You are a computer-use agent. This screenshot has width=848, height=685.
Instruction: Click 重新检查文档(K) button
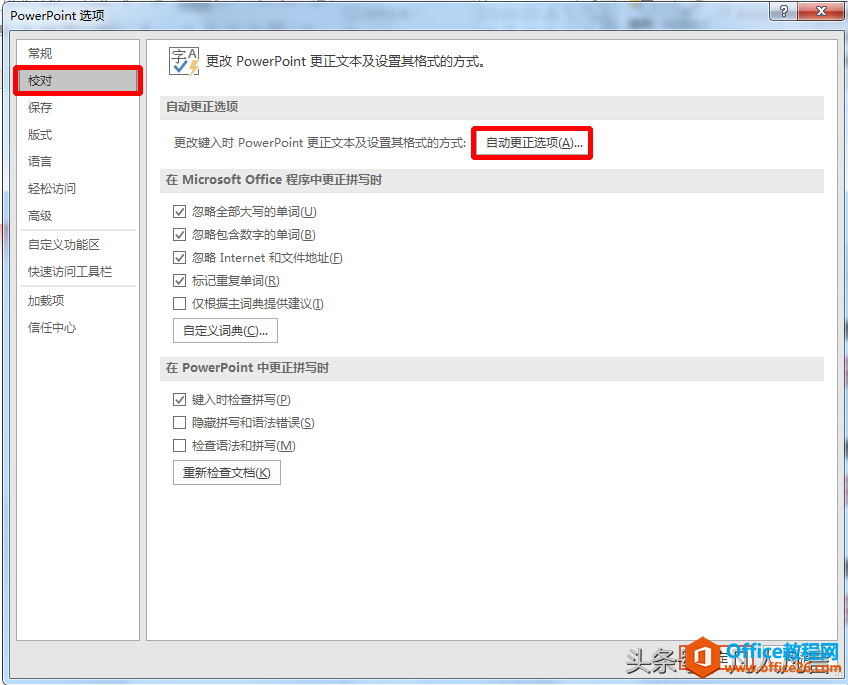point(226,472)
